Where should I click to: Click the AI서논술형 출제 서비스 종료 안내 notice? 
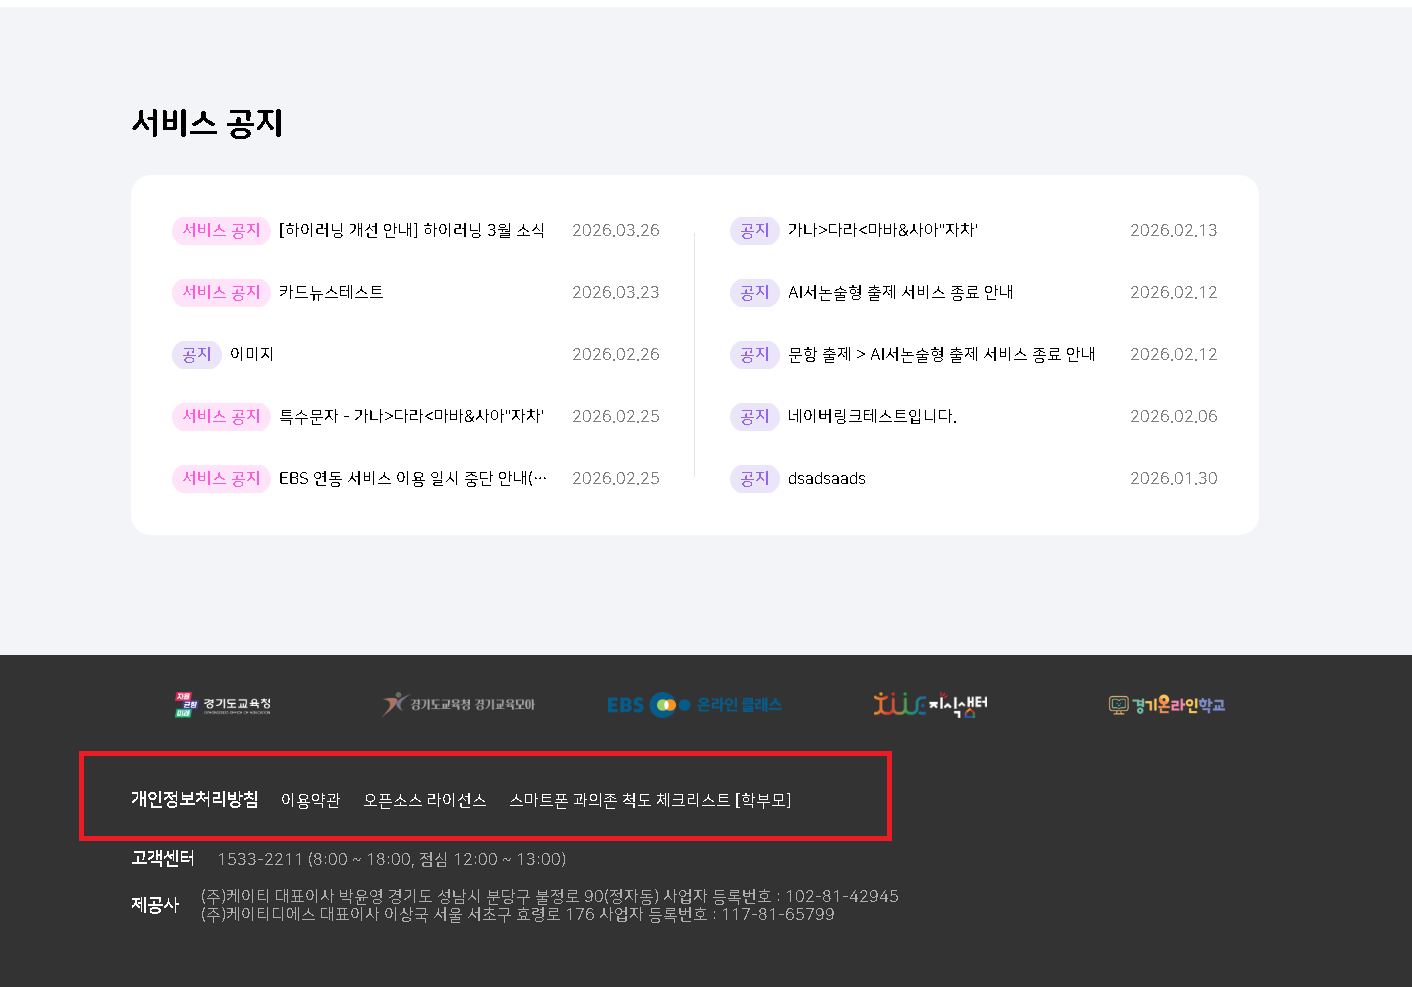click(900, 292)
